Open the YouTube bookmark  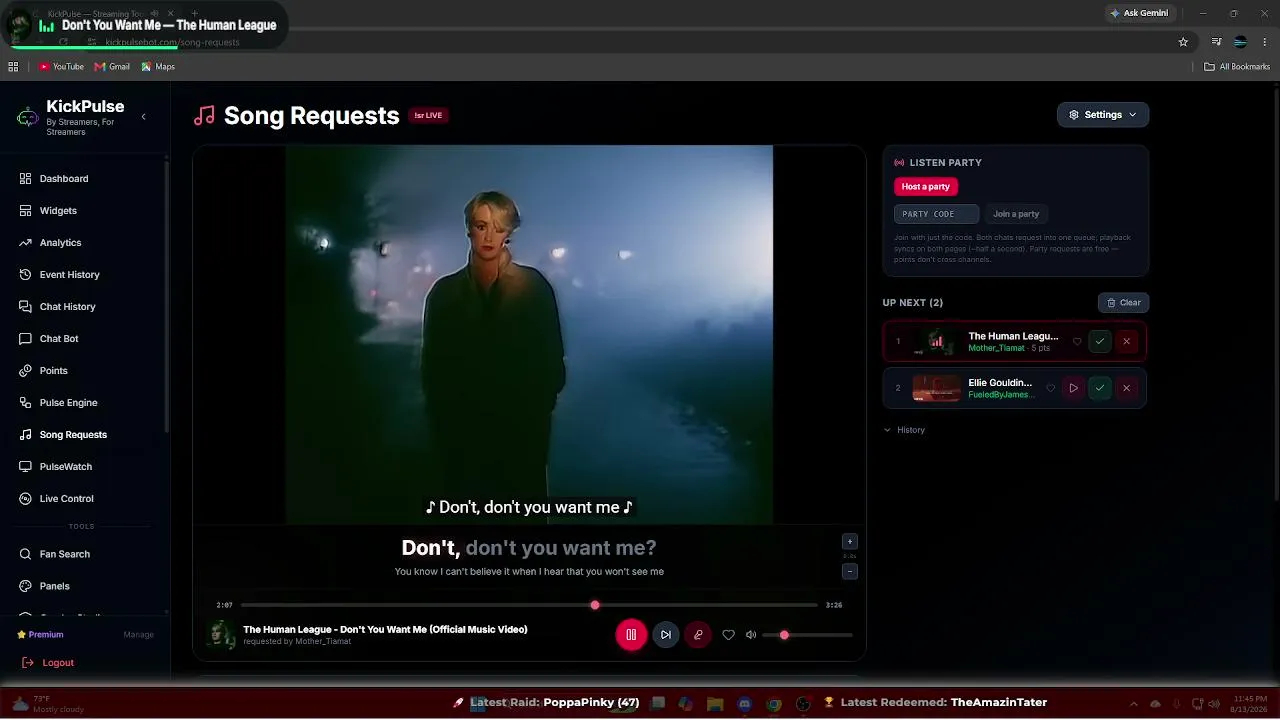point(61,67)
